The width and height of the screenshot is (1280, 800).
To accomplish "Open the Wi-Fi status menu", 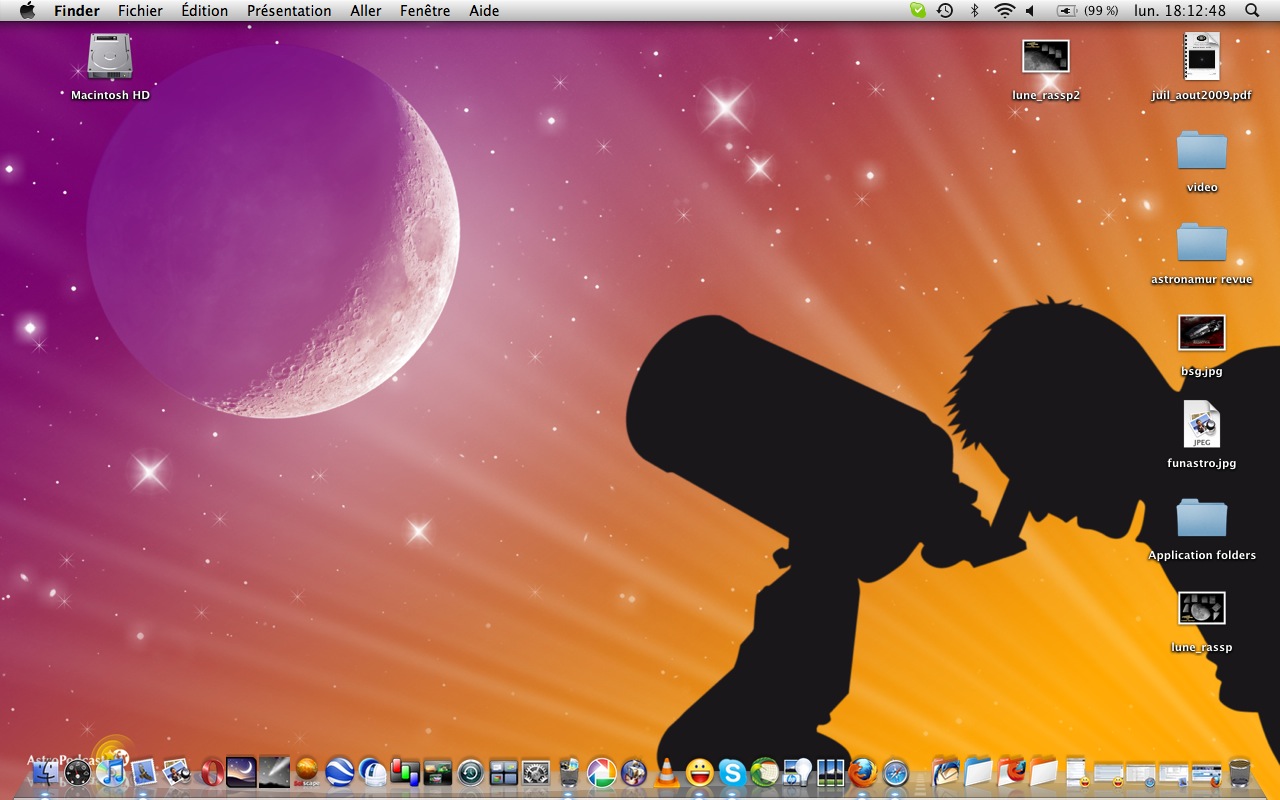I will click(x=1004, y=11).
